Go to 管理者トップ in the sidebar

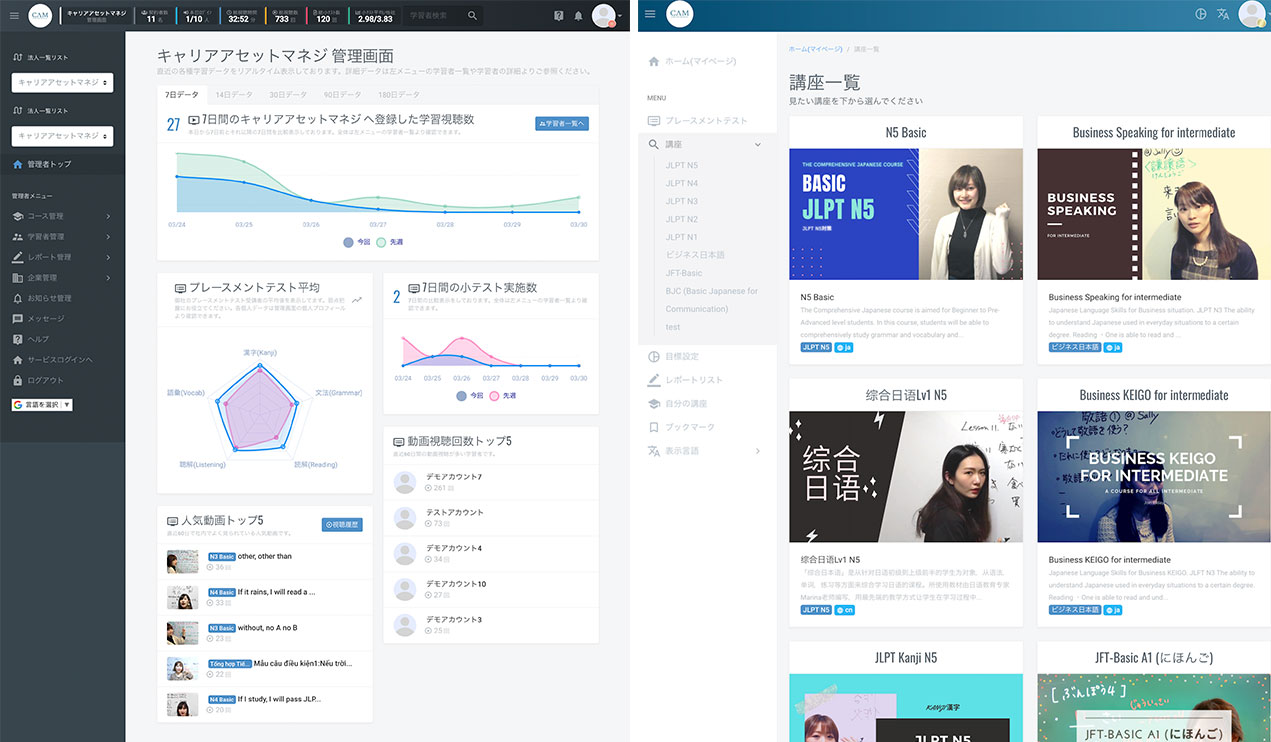click(x=62, y=164)
